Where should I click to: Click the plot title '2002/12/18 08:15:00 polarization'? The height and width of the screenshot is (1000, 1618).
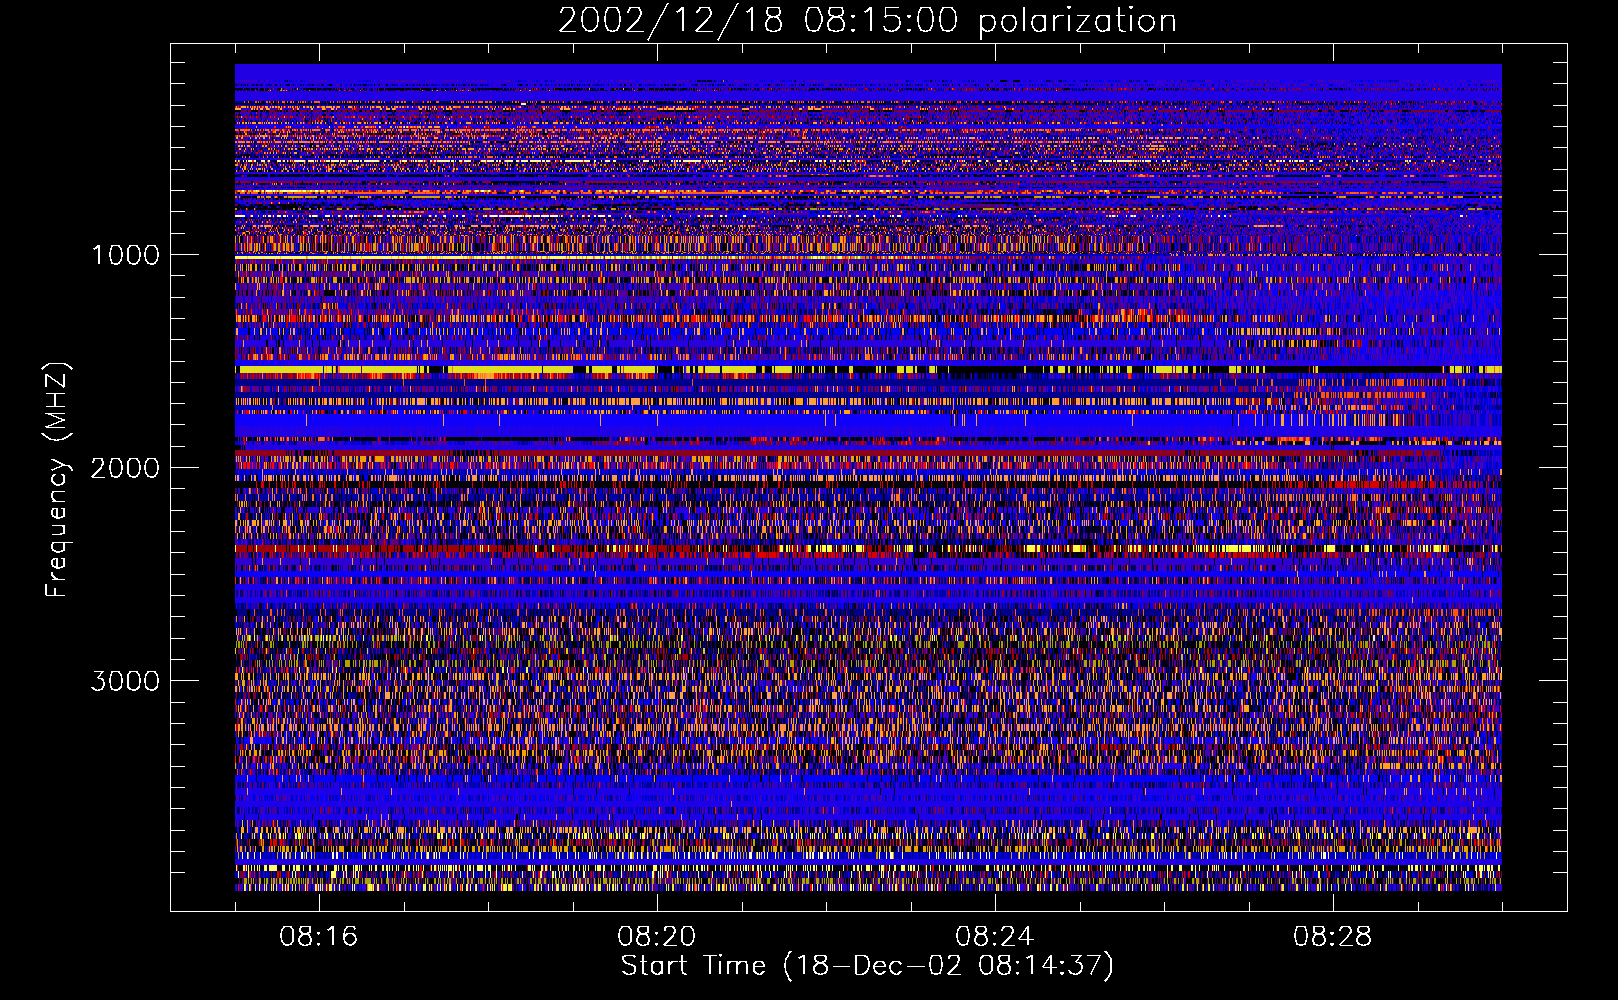[x=867, y=21]
